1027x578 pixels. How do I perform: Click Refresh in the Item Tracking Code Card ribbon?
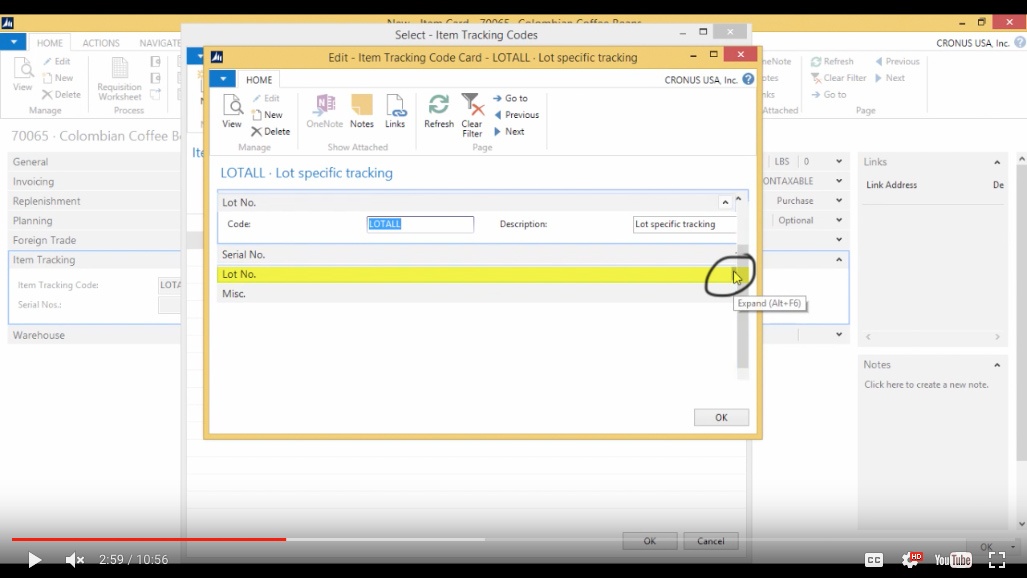tap(439, 111)
